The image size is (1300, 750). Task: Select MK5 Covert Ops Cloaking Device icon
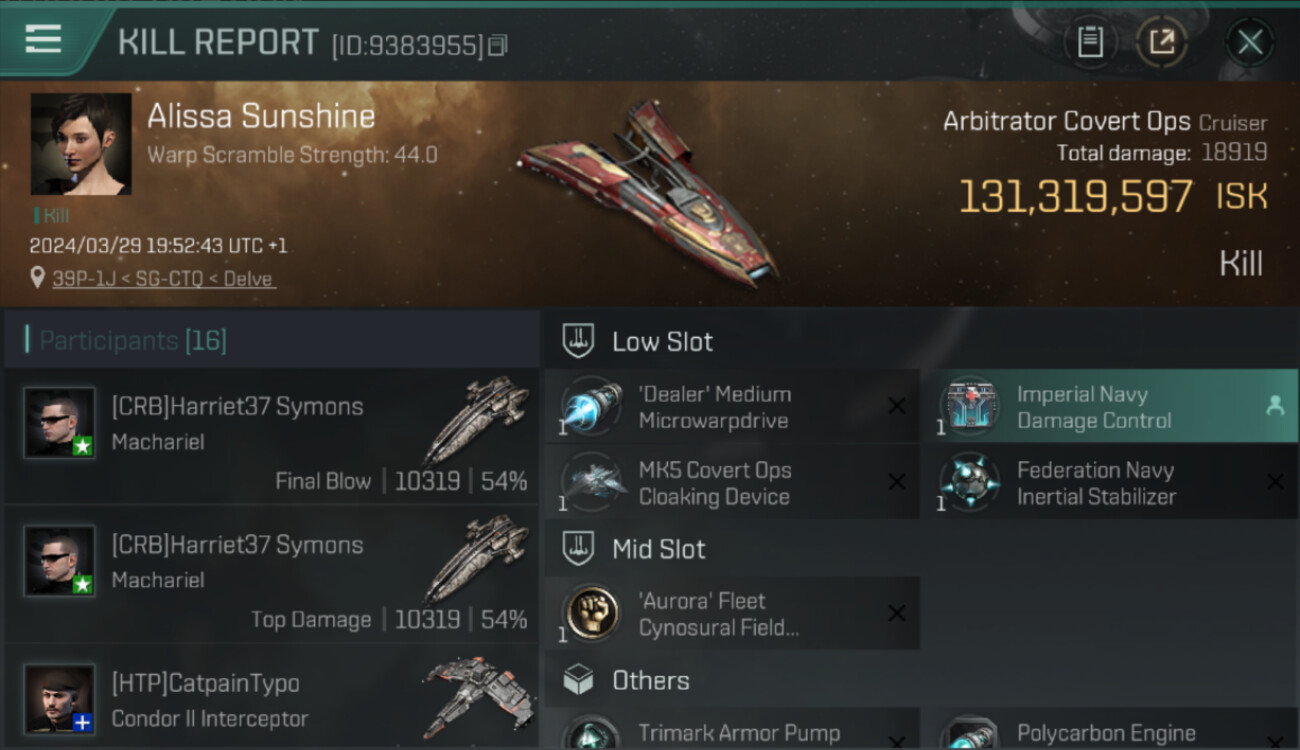click(x=593, y=482)
